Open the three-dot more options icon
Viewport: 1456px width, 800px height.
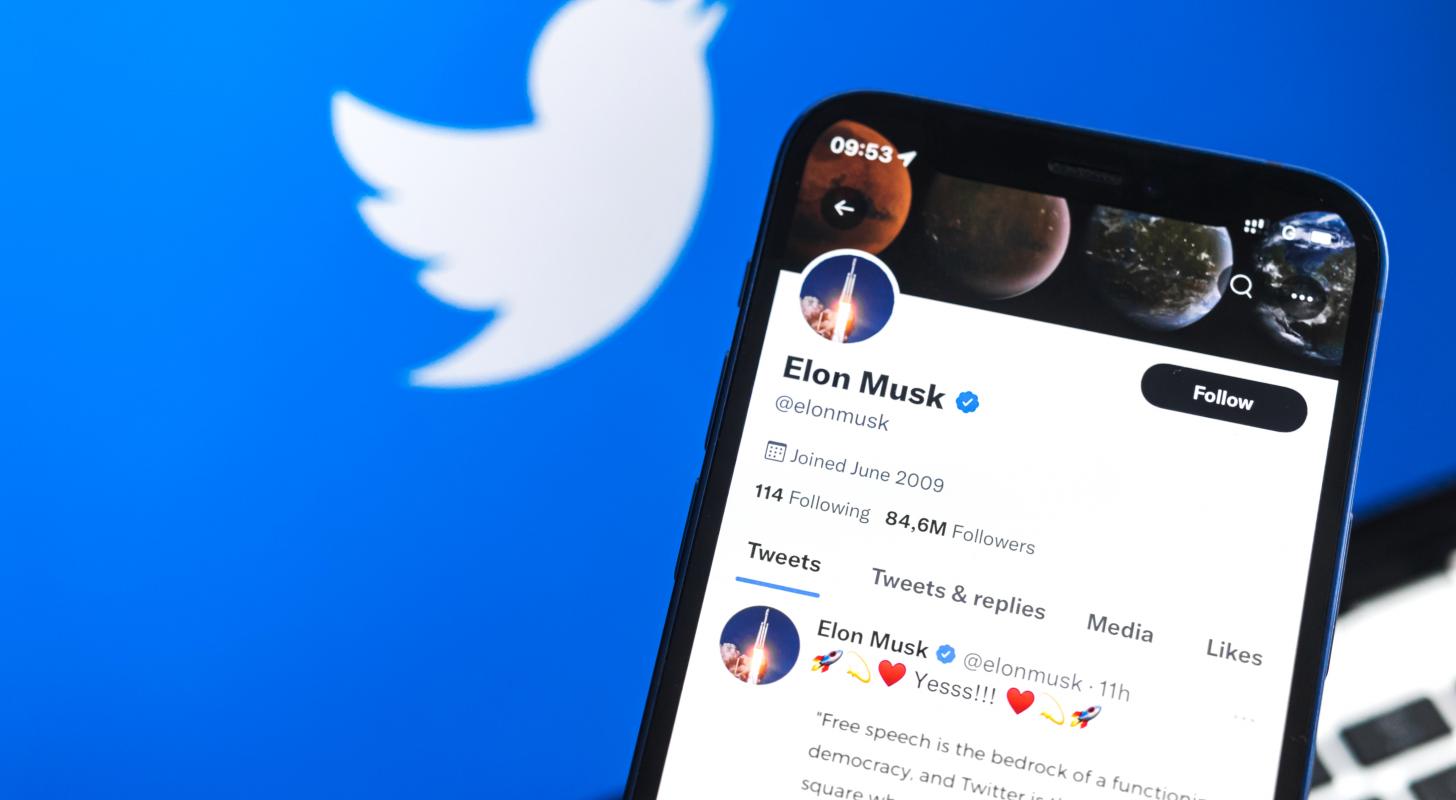1302,297
